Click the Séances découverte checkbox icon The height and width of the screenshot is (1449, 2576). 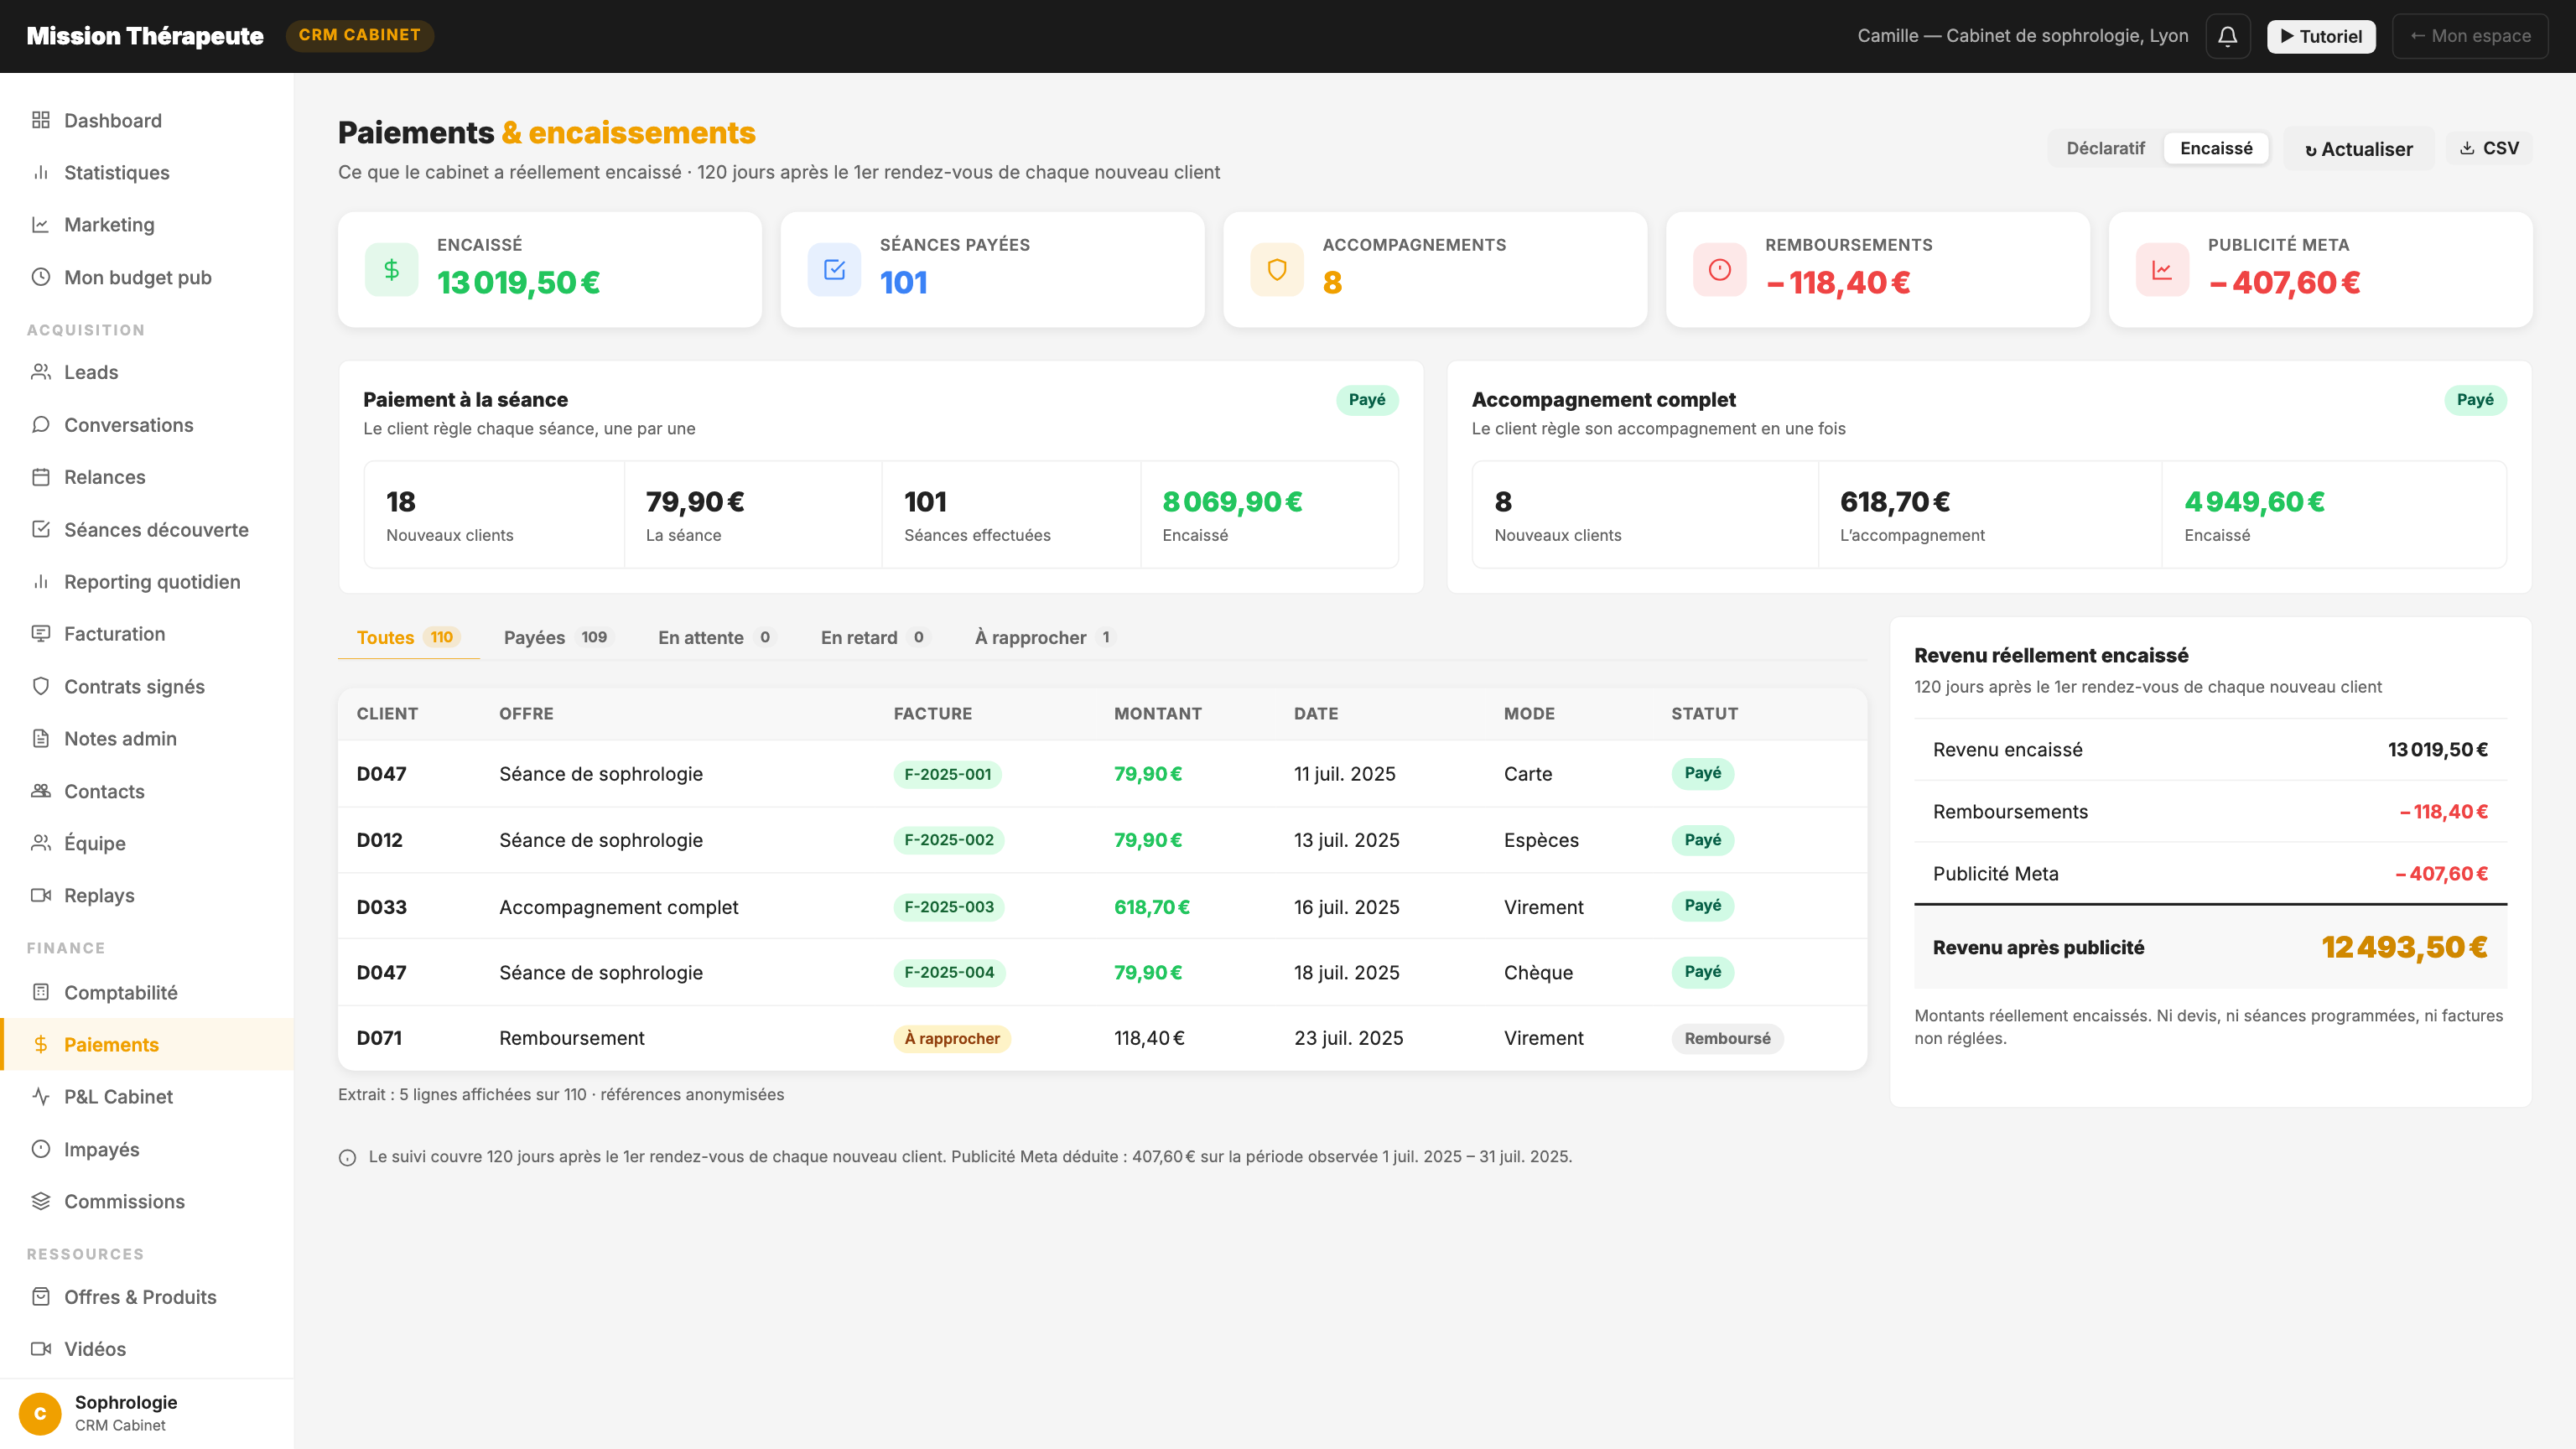(x=41, y=529)
